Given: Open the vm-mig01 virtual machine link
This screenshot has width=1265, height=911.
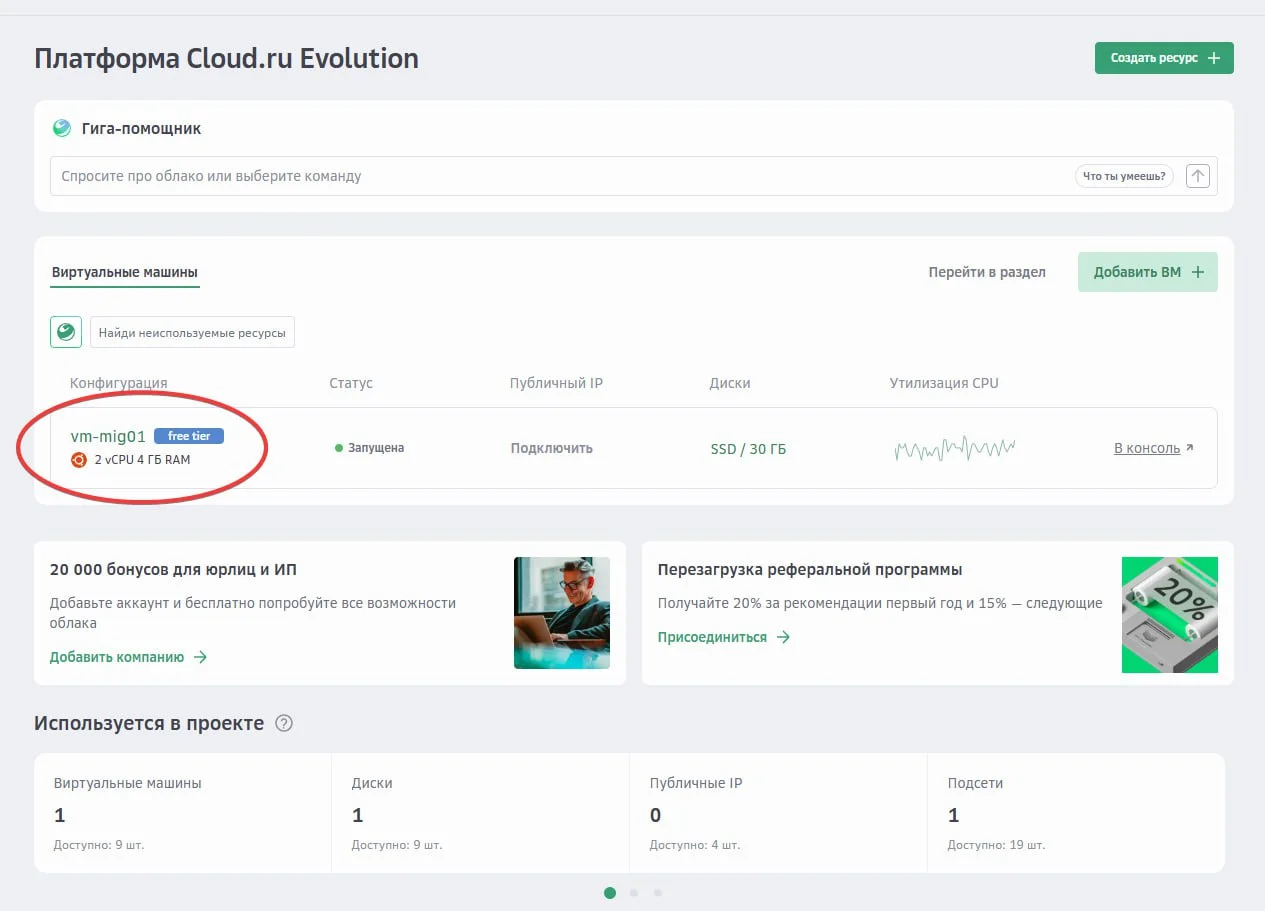Looking at the screenshot, I should point(108,436).
